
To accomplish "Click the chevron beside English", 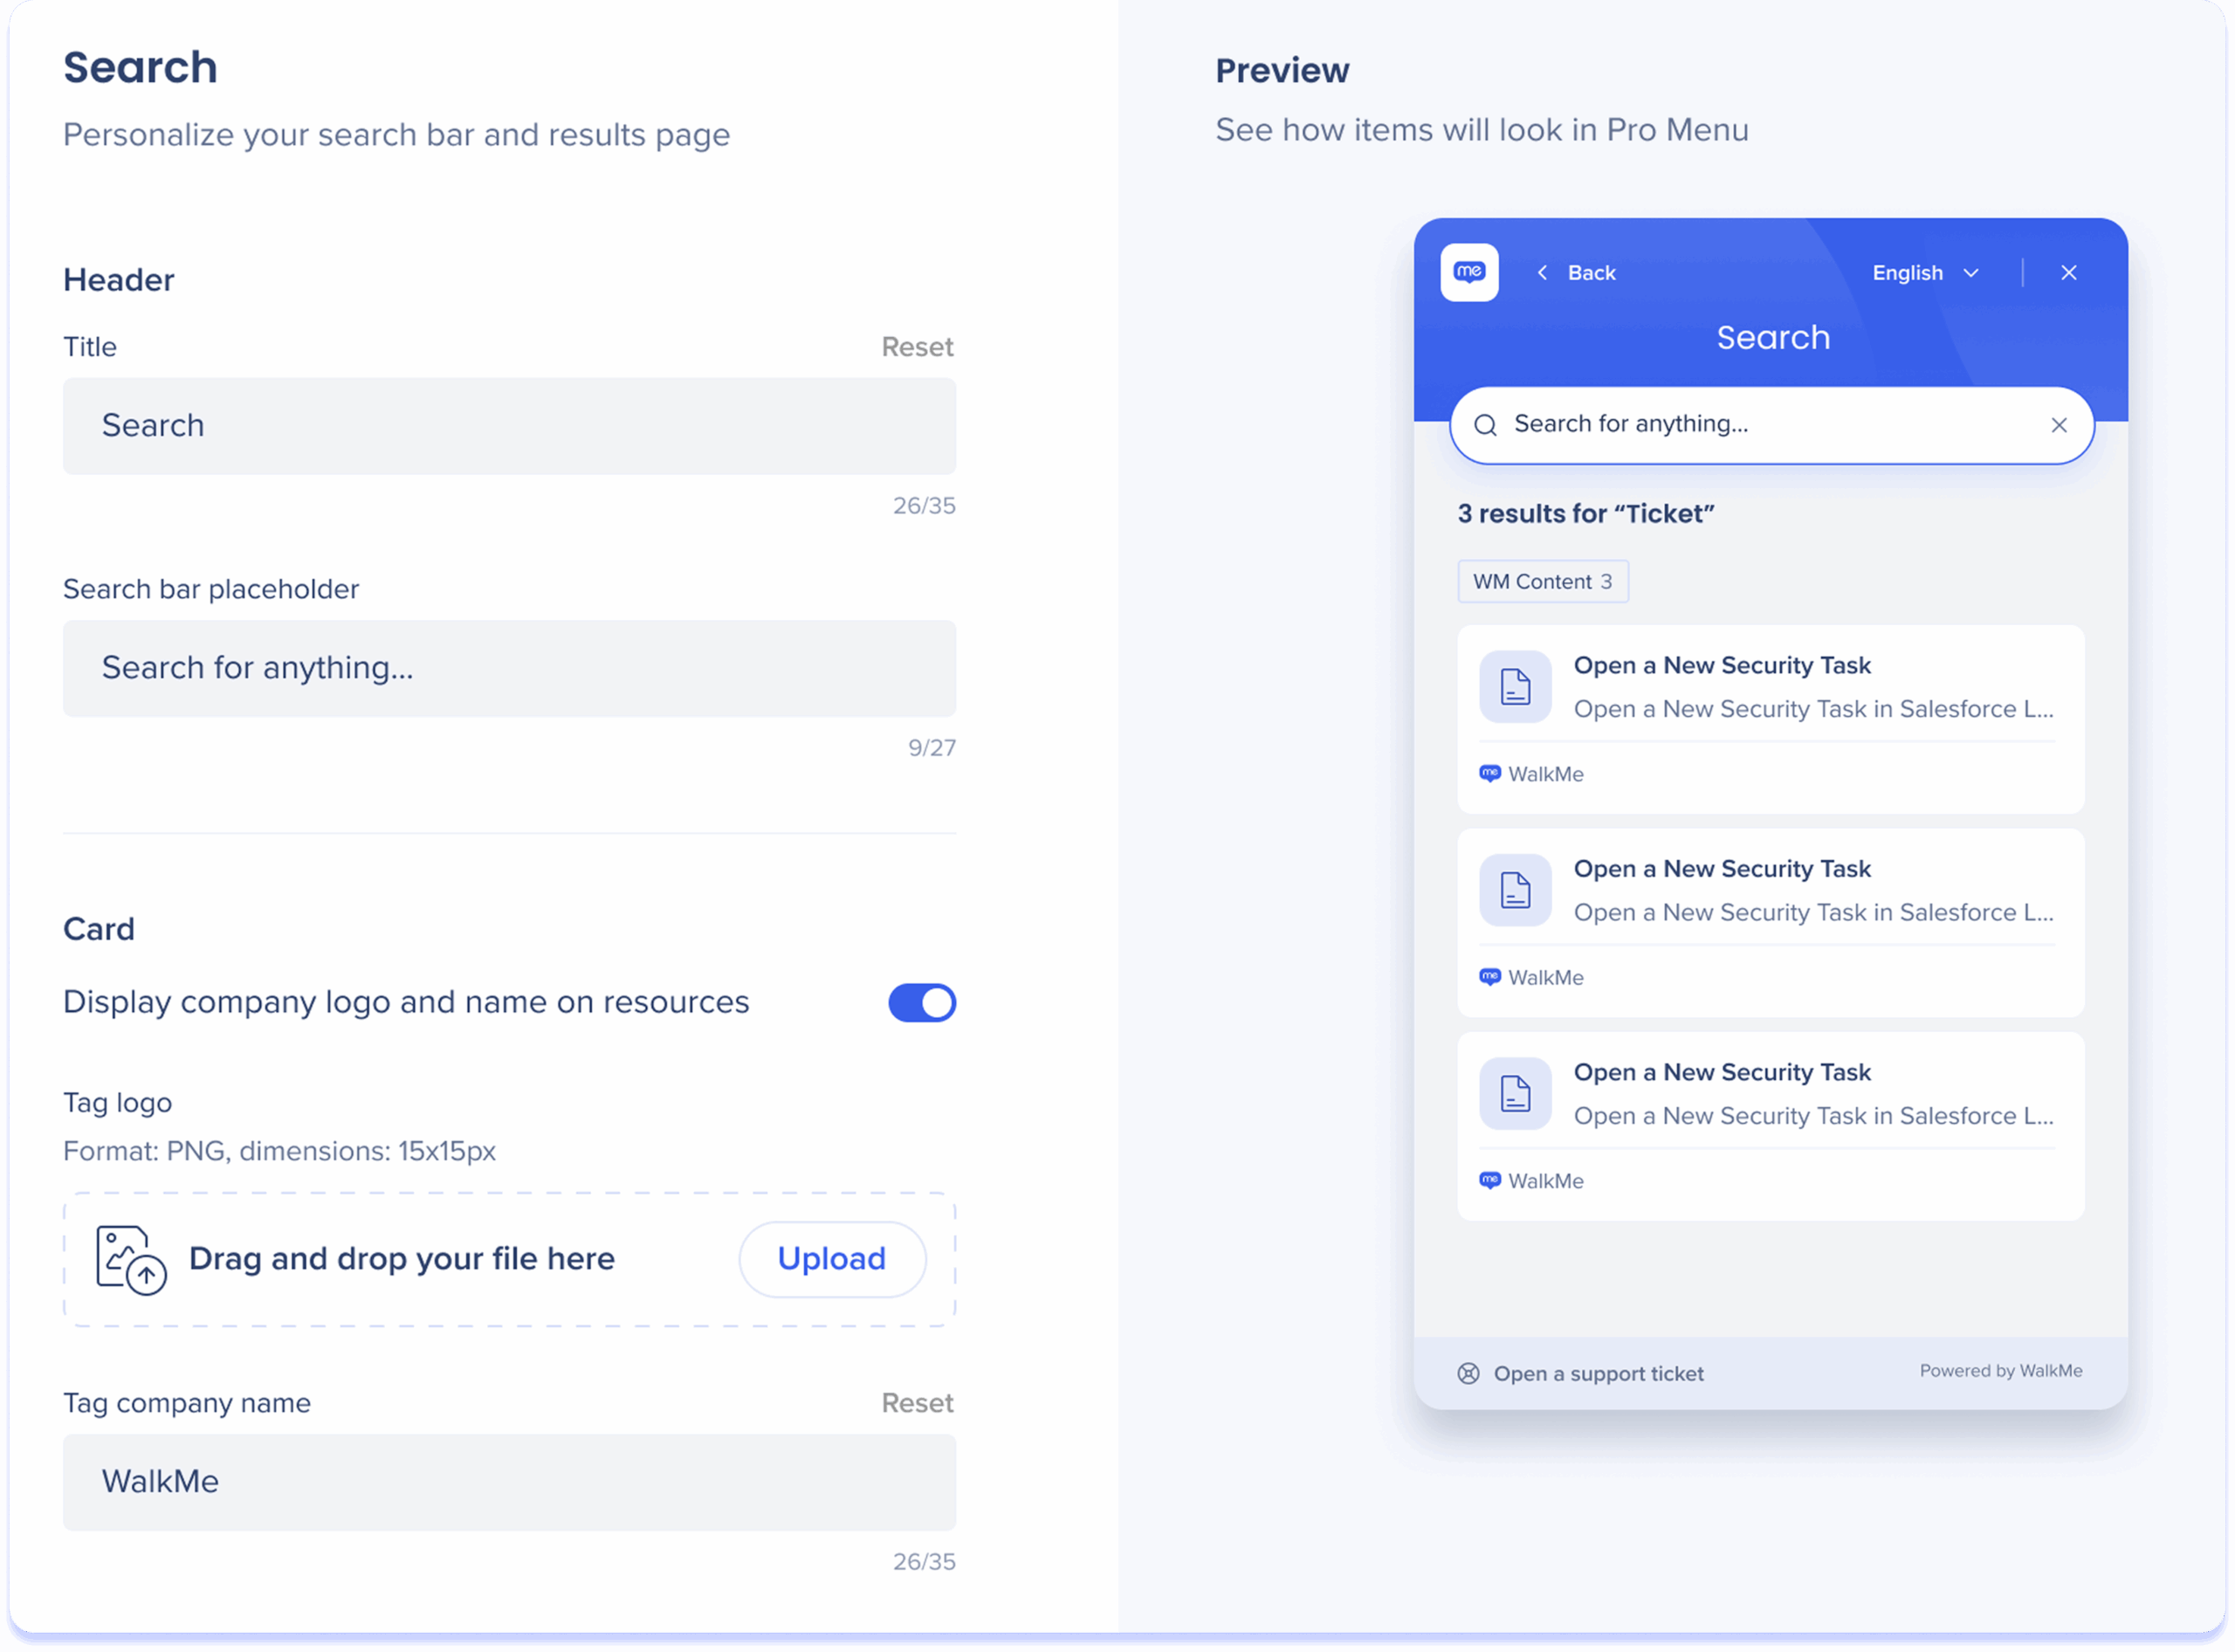I will point(1971,273).
